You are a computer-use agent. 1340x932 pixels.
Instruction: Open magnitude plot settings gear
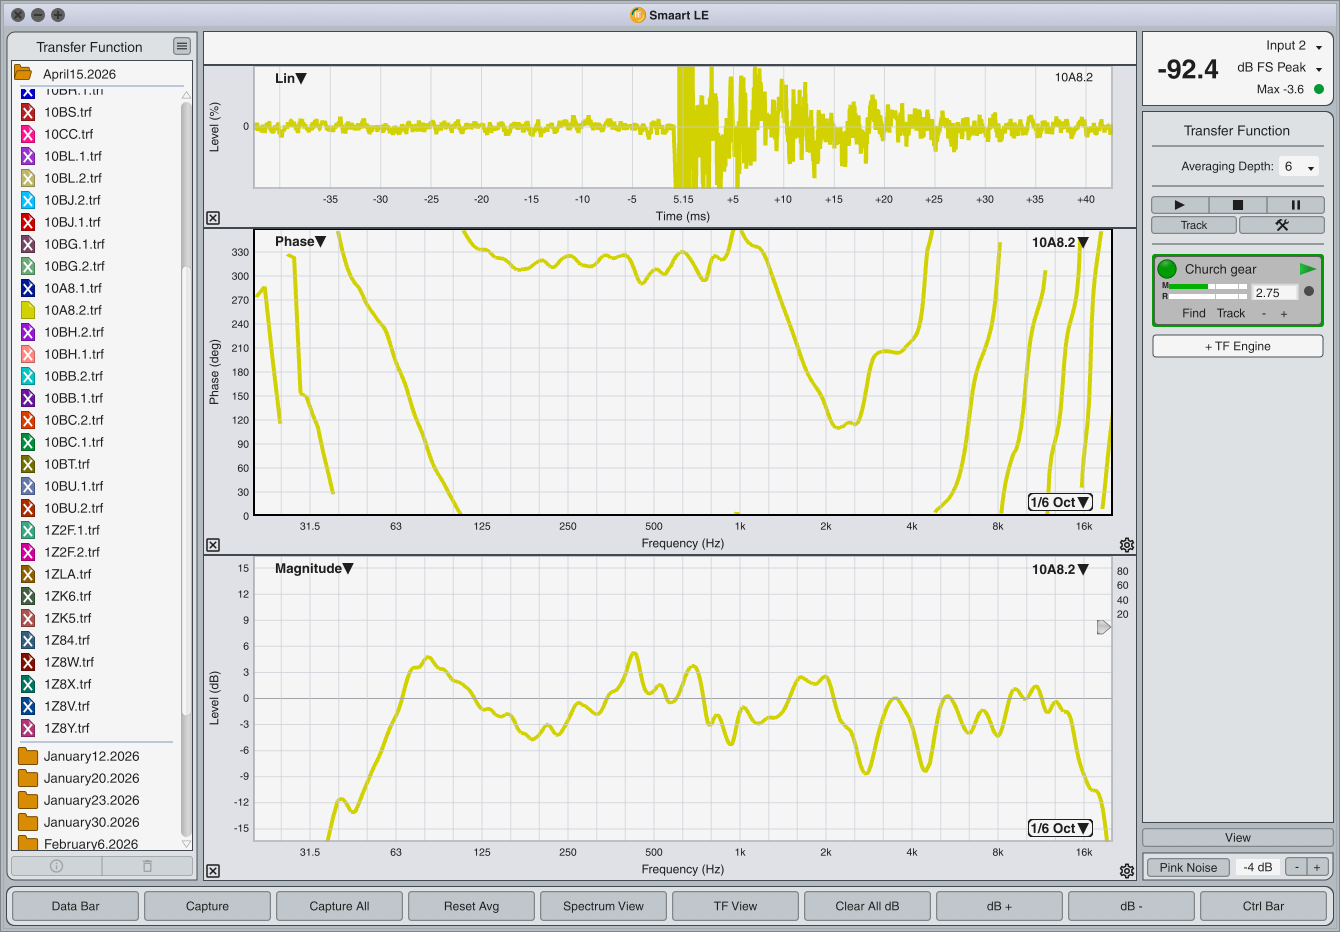pos(1127,871)
